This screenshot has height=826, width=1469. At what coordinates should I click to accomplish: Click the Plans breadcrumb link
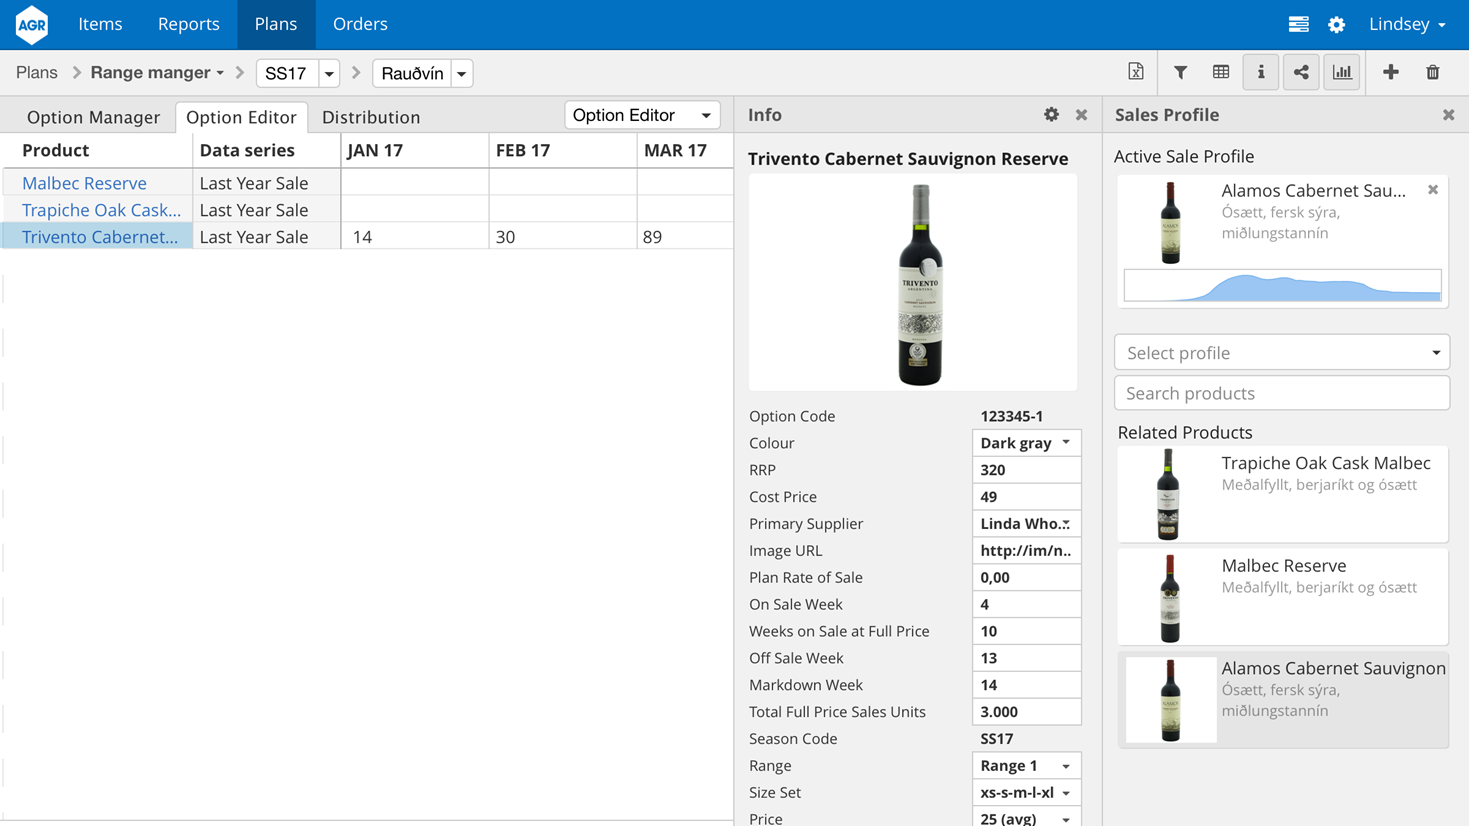pyautogui.click(x=37, y=73)
